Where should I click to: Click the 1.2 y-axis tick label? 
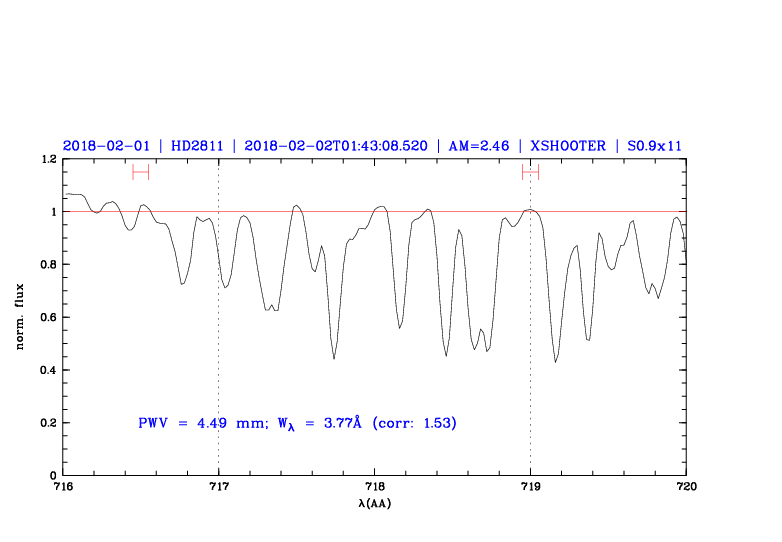pyautogui.click(x=47, y=160)
